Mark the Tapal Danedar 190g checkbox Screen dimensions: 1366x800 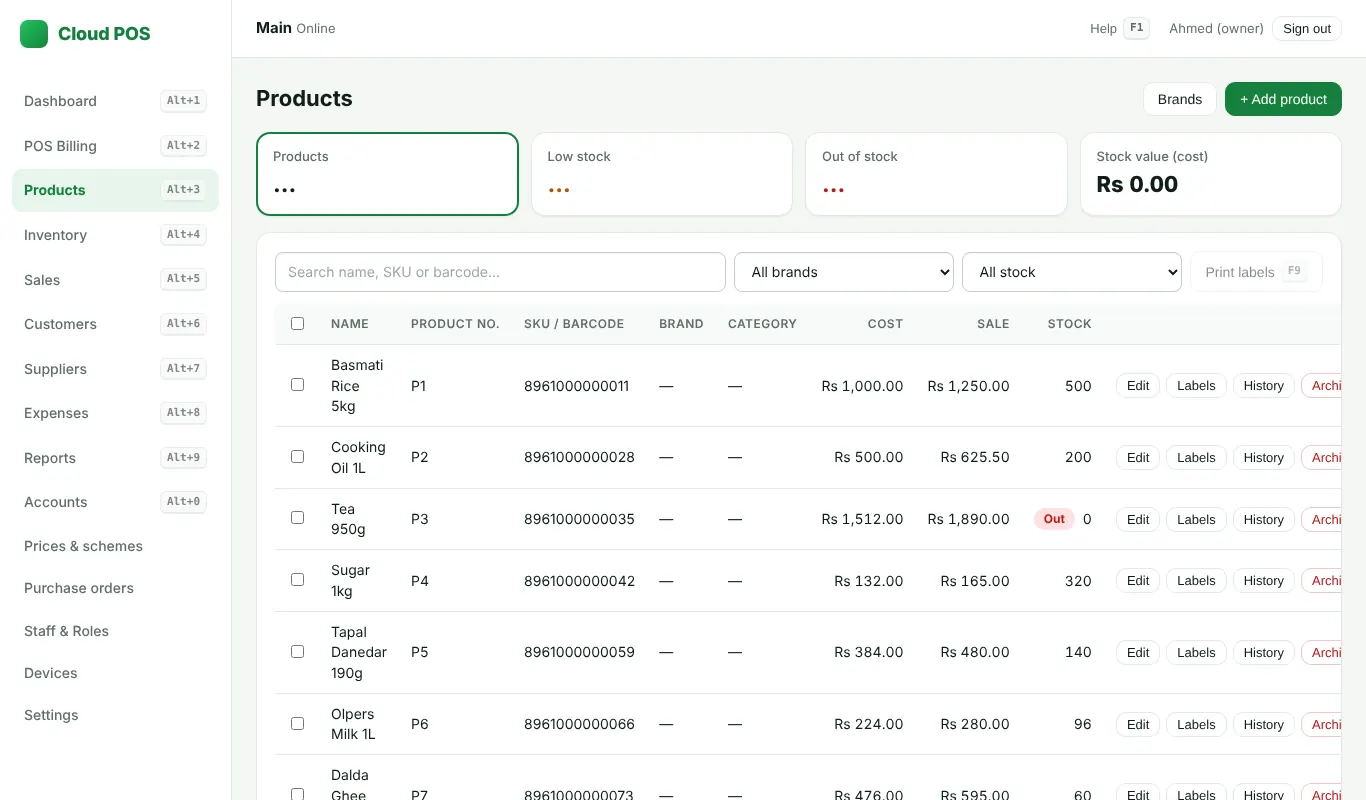point(297,651)
